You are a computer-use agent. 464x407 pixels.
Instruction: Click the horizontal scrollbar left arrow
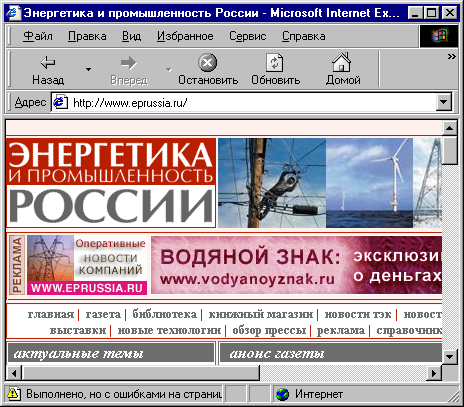click(14, 373)
